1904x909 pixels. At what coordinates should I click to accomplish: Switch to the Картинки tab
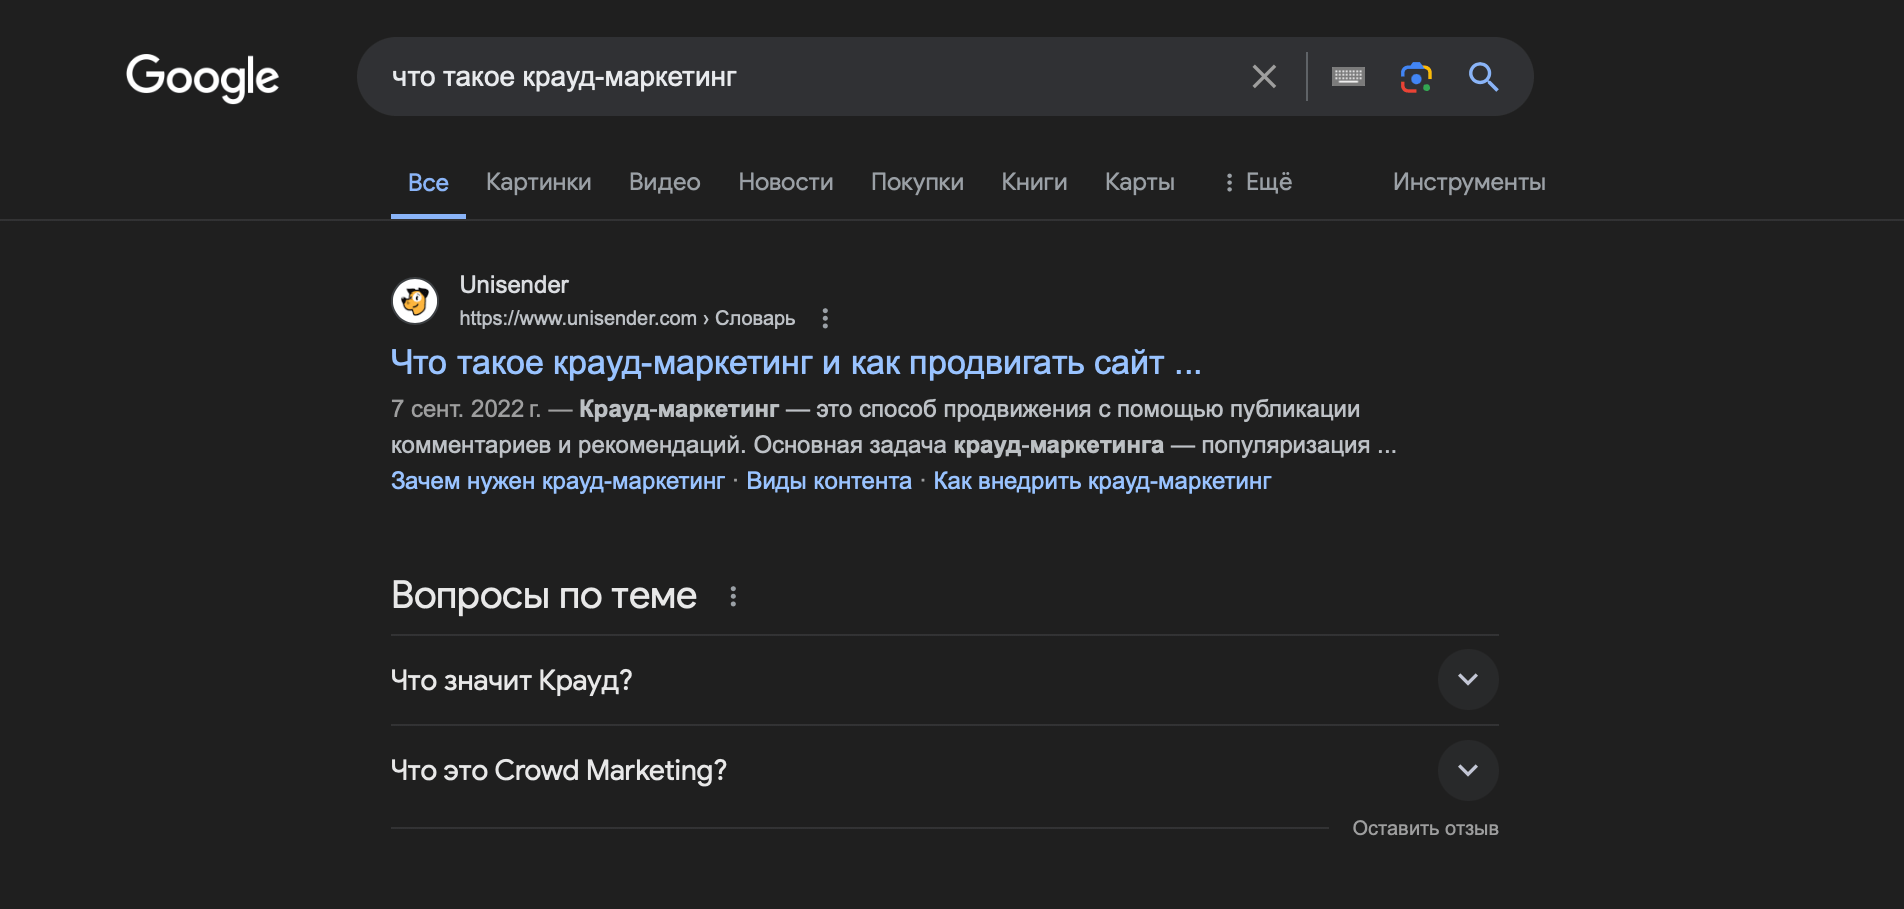click(x=538, y=182)
